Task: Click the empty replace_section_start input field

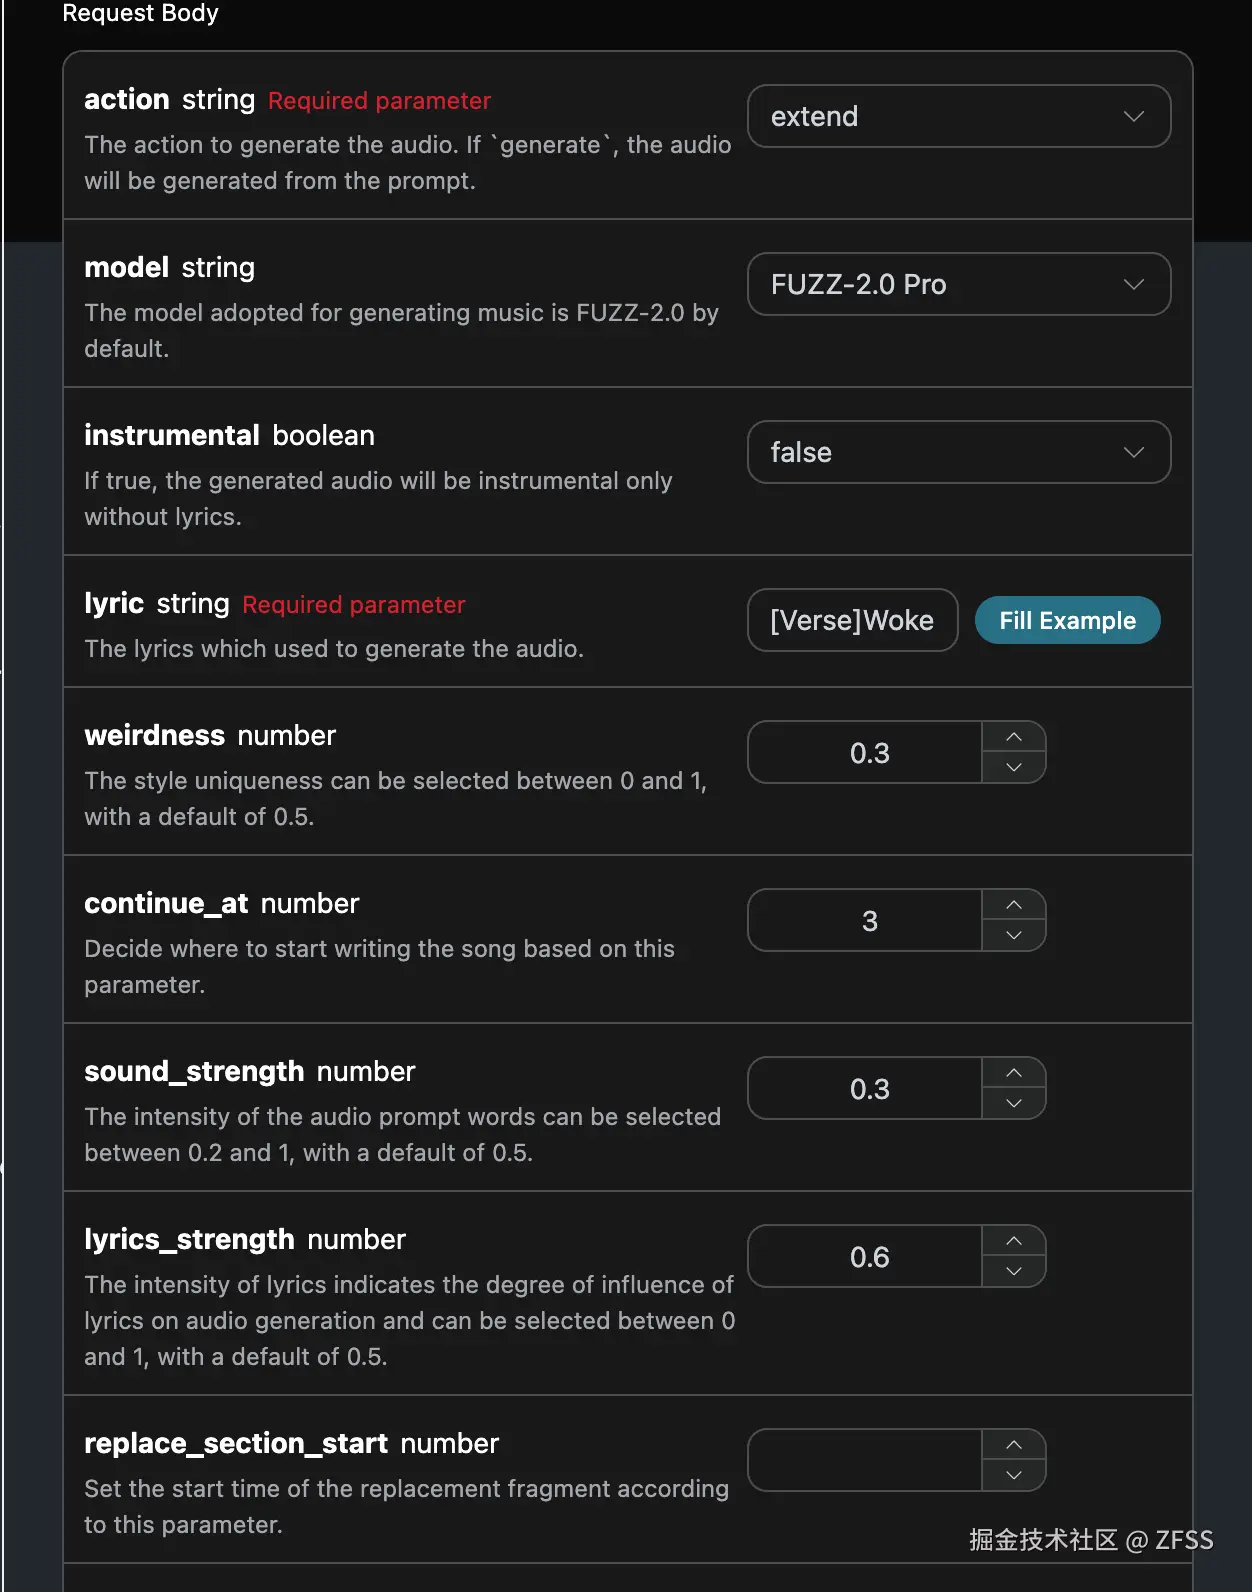Action: click(x=866, y=1460)
